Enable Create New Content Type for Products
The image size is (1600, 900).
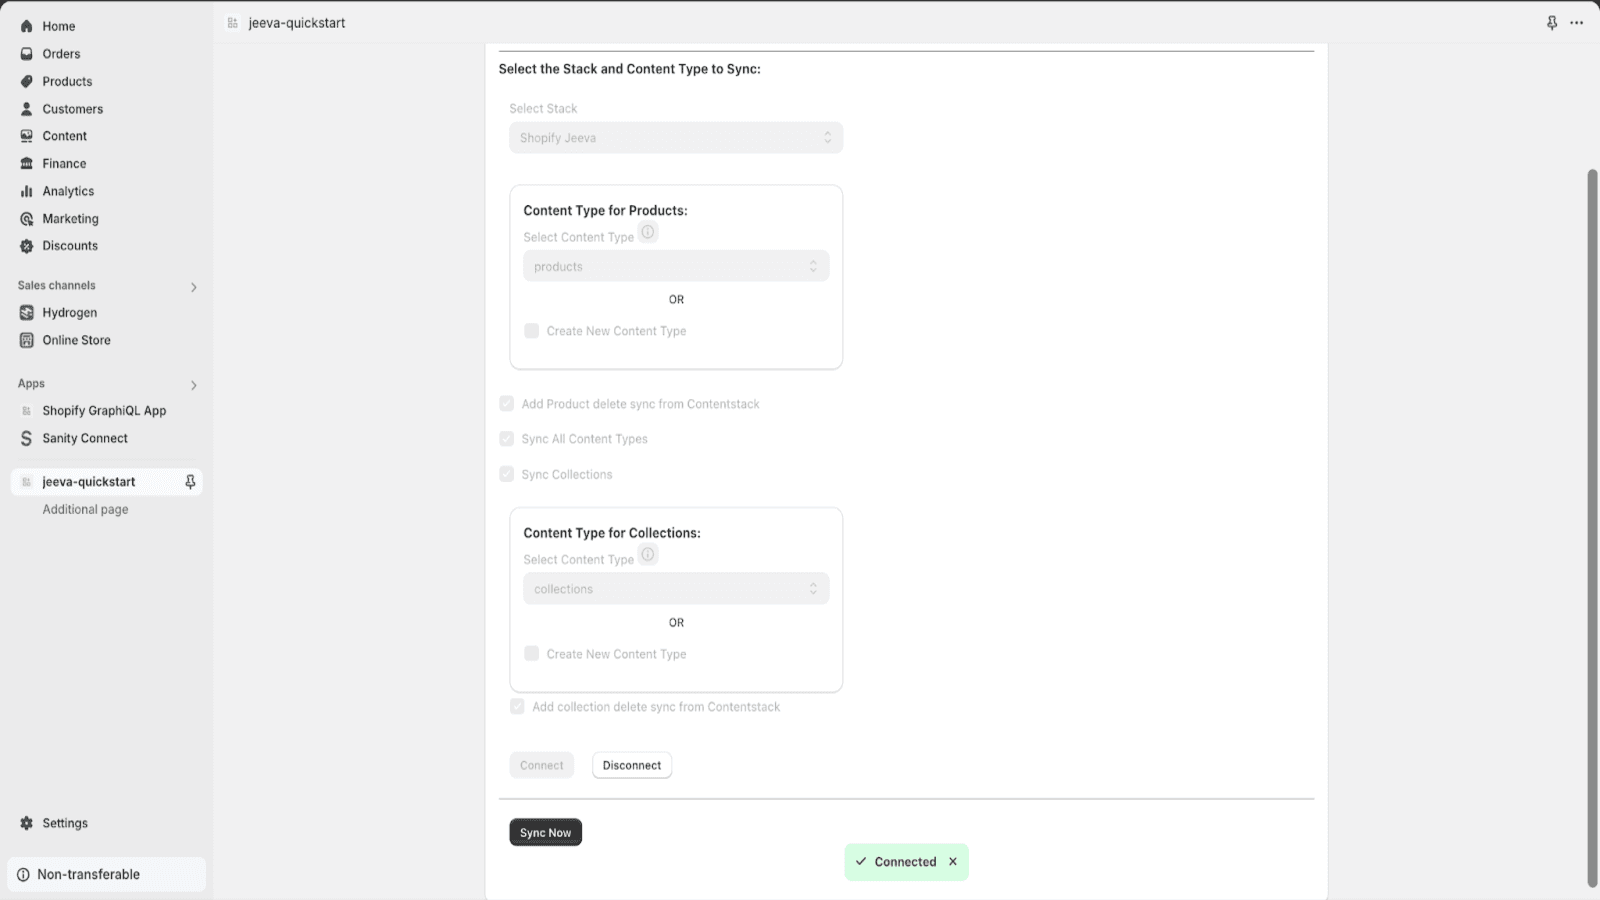[531, 330]
